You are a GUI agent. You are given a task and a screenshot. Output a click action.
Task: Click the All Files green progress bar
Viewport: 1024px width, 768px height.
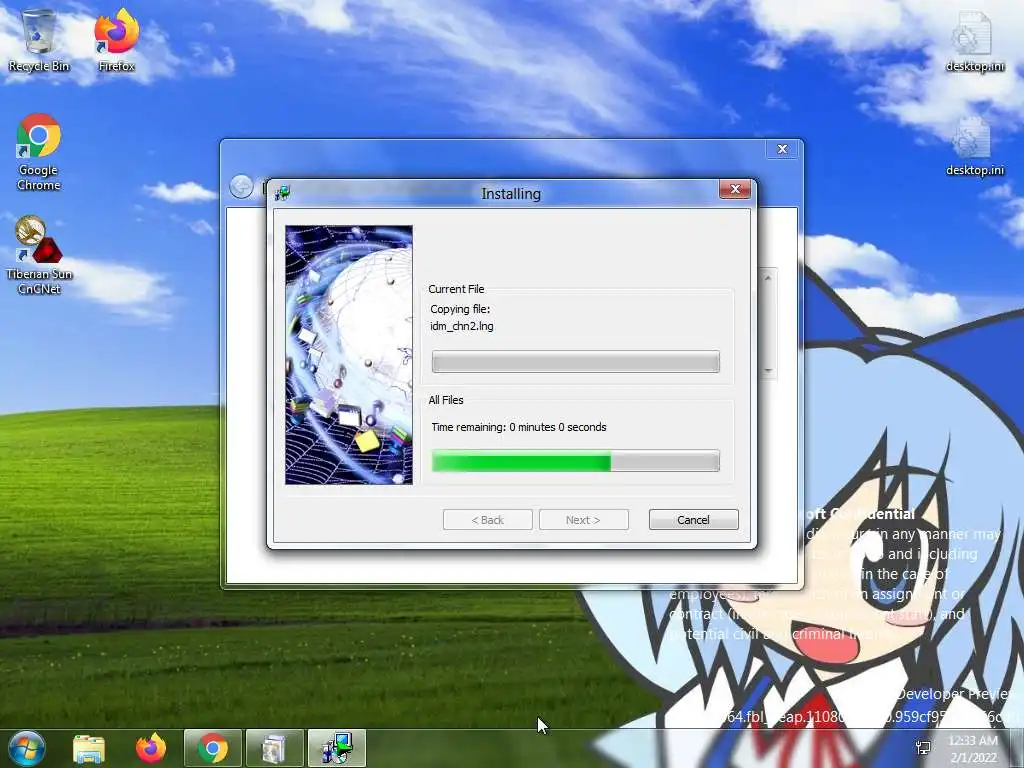point(575,460)
